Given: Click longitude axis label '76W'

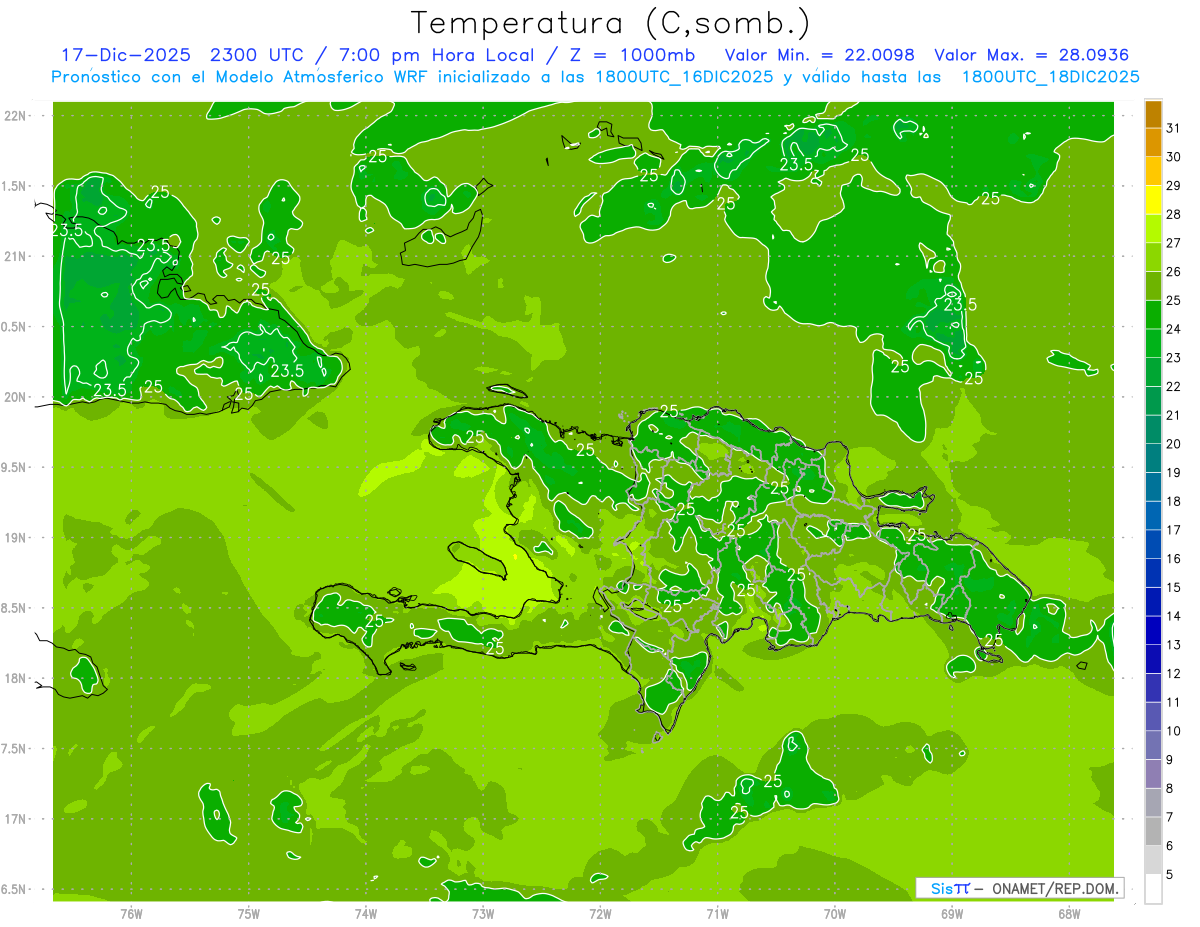Looking at the screenshot, I should (131, 914).
